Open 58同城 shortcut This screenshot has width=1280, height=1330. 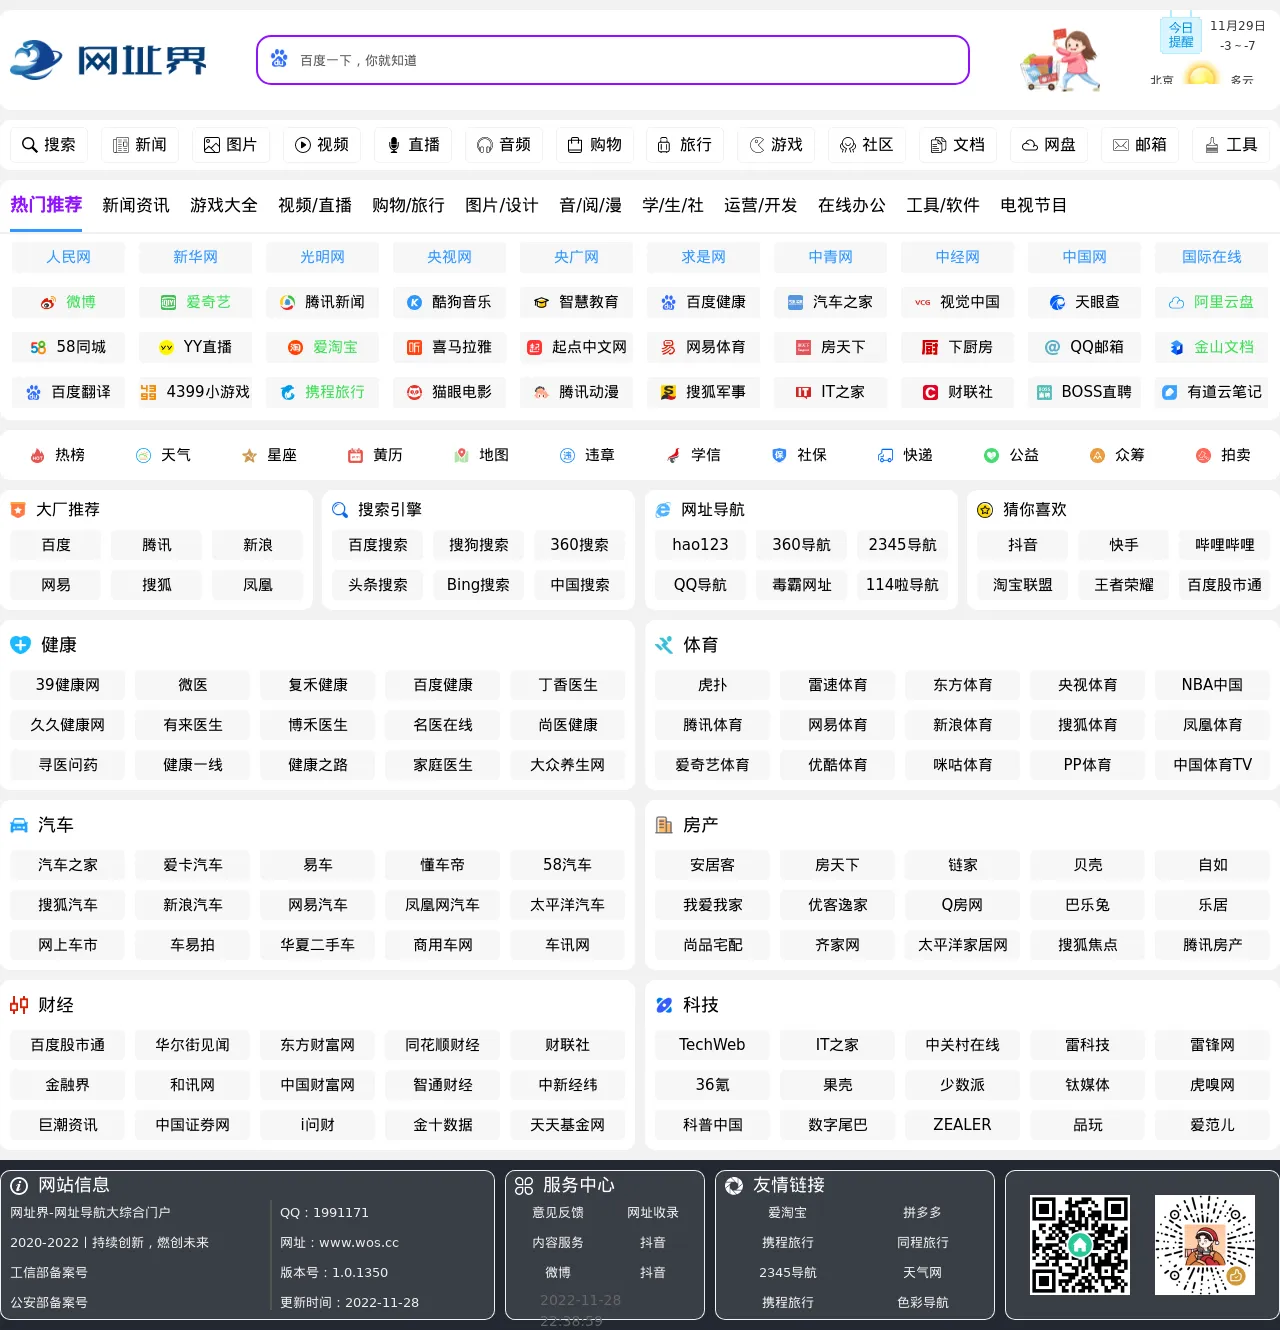point(68,347)
